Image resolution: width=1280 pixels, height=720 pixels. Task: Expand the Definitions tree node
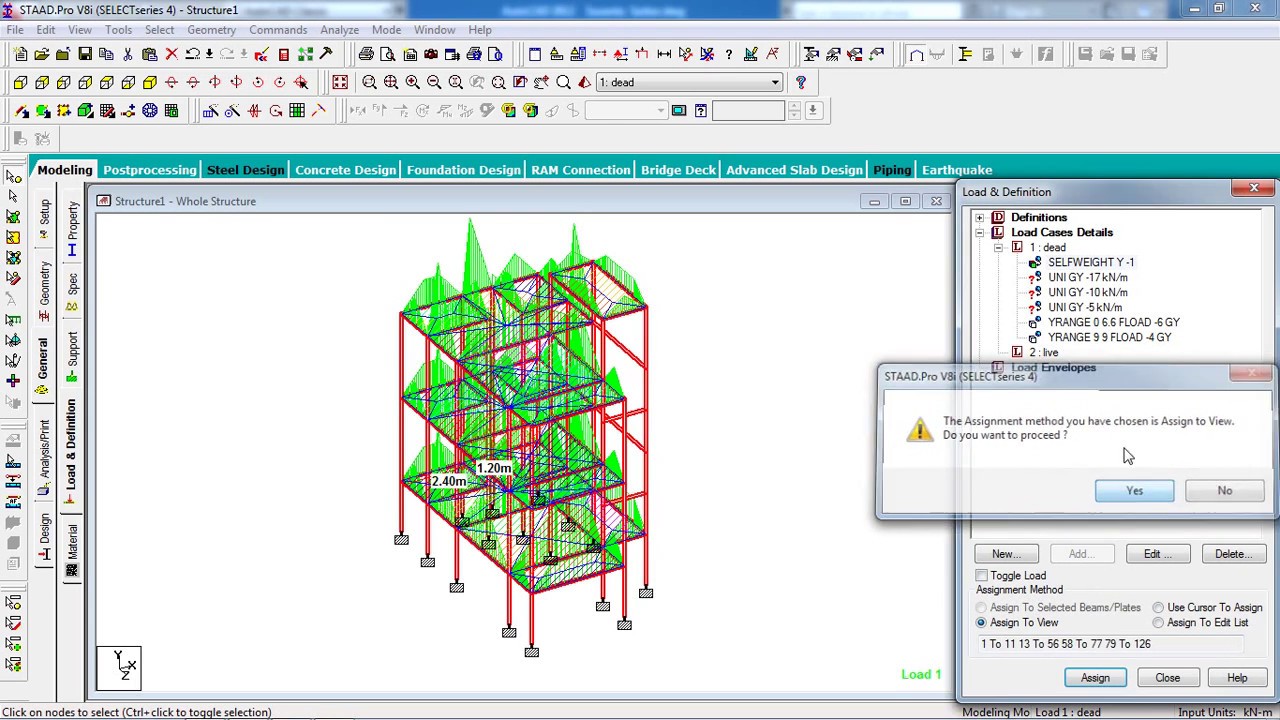pyautogui.click(x=980, y=217)
